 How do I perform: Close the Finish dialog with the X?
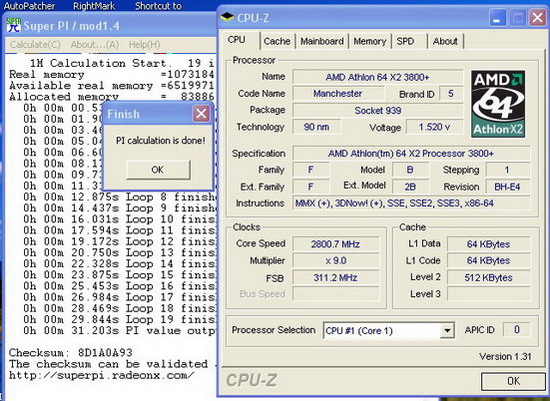pyautogui.click(x=201, y=114)
